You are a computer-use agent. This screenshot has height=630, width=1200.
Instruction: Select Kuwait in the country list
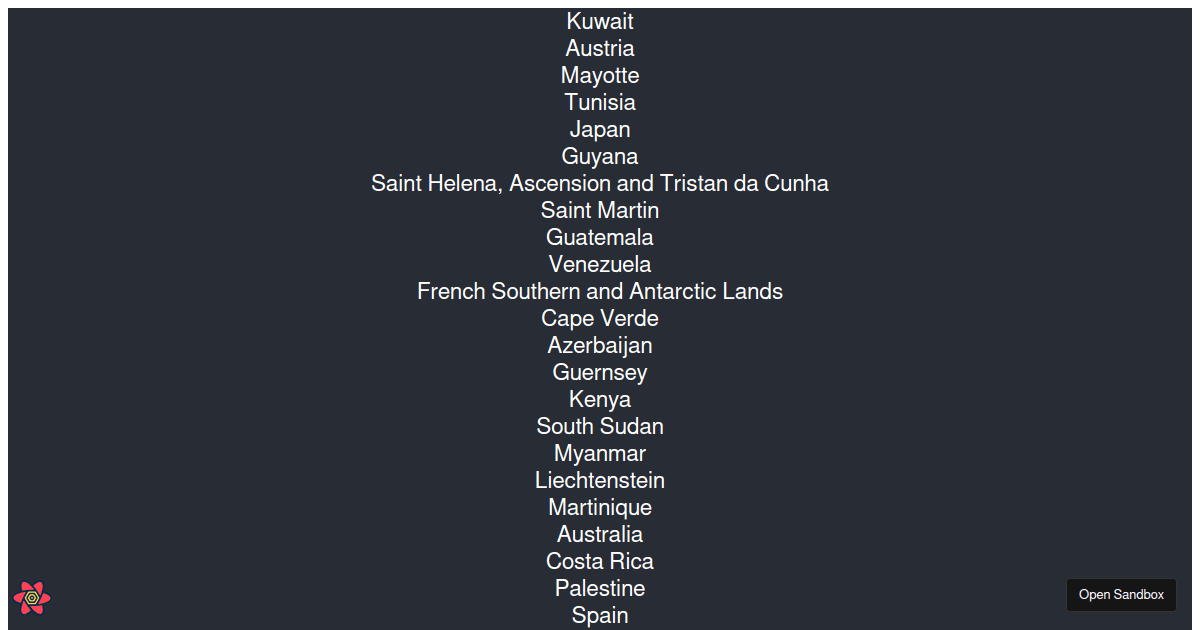pos(600,21)
